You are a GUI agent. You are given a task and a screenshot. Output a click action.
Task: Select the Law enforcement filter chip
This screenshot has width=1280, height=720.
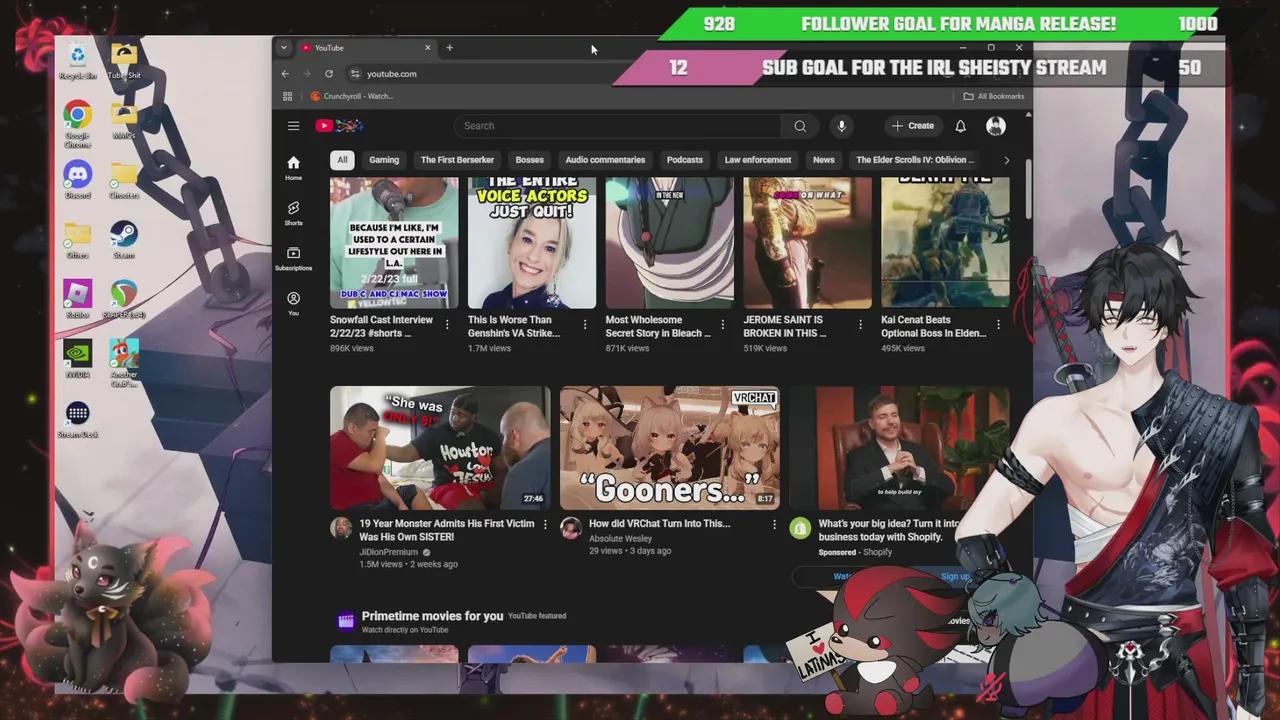click(758, 160)
